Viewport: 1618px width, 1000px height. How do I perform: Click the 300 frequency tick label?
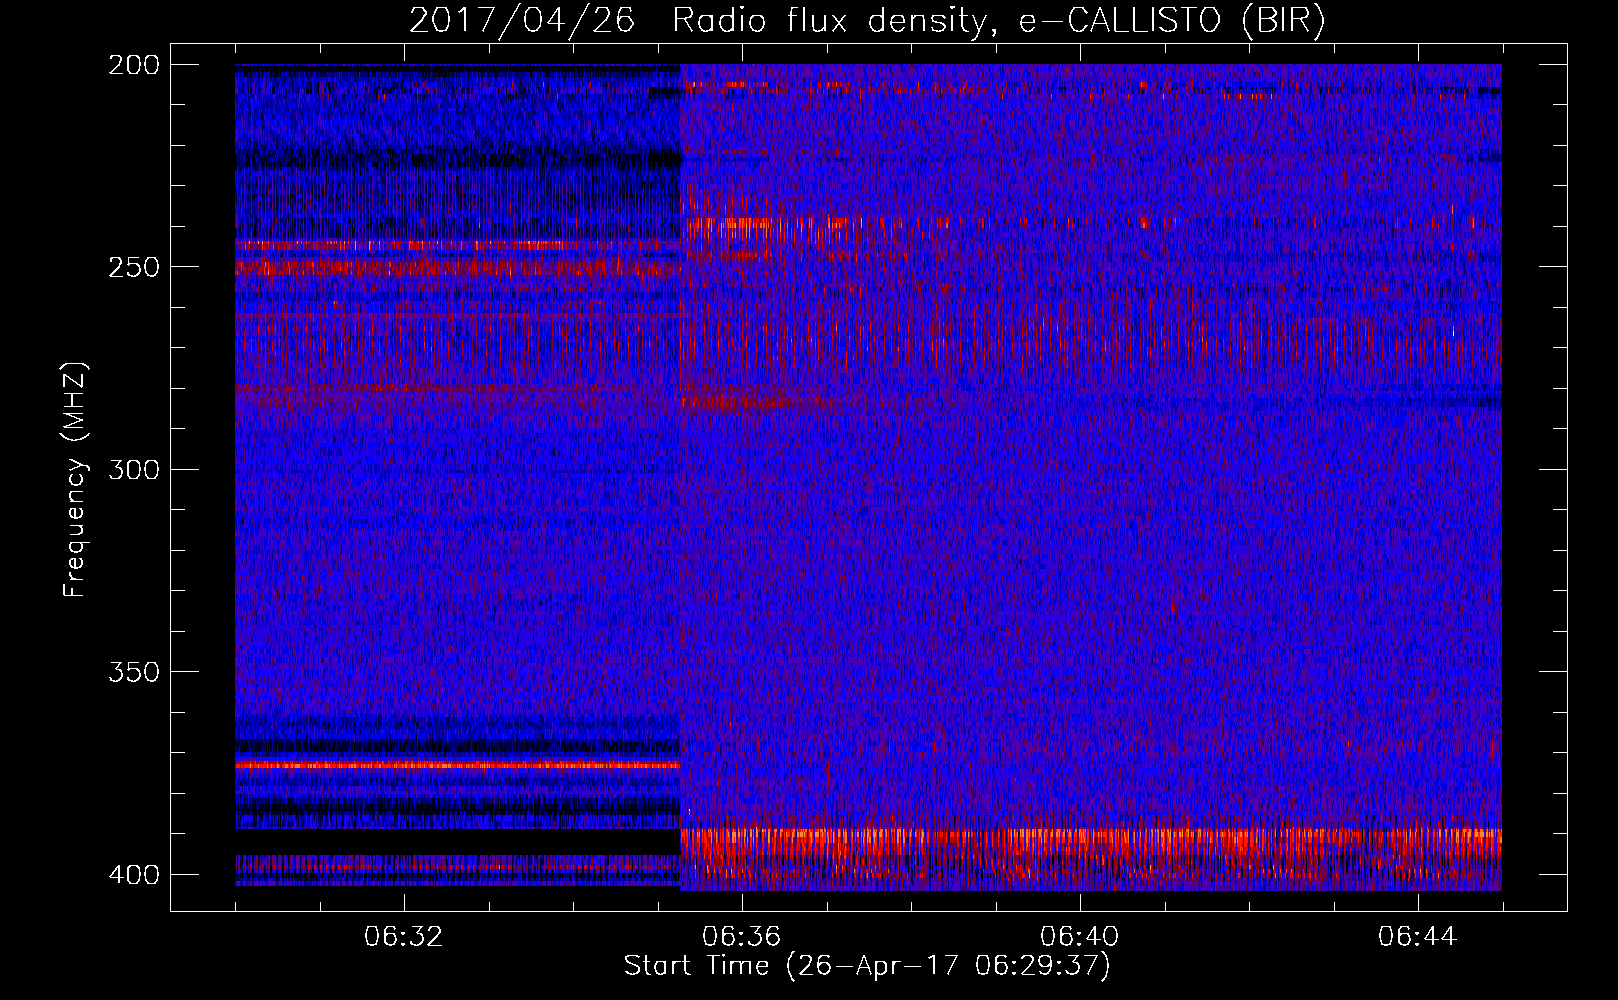(133, 470)
